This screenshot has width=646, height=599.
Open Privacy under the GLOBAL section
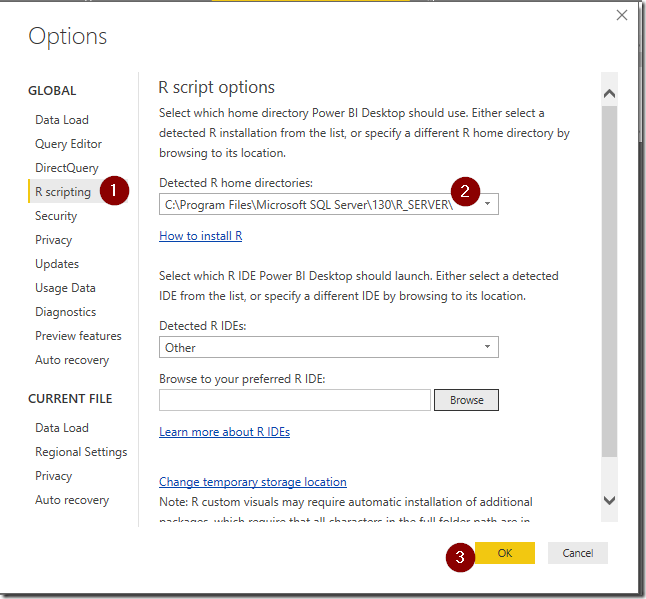pyautogui.click(x=54, y=240)
